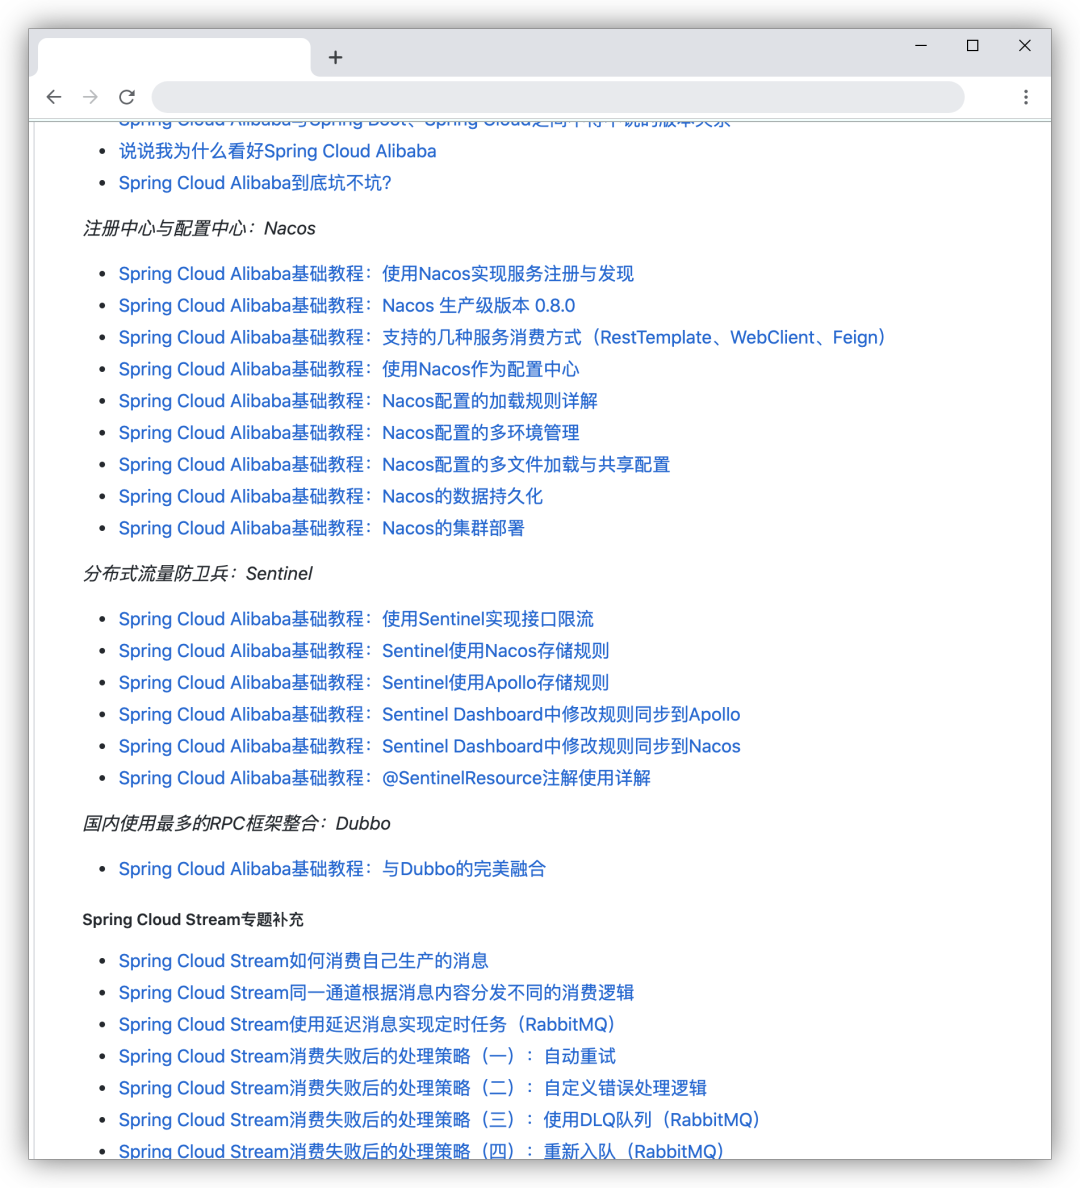Open tutorial Sentinel使用Apollo存储规则
Image resolution: width=1080 pixels, height=1188 pixels.
(364, 683)
